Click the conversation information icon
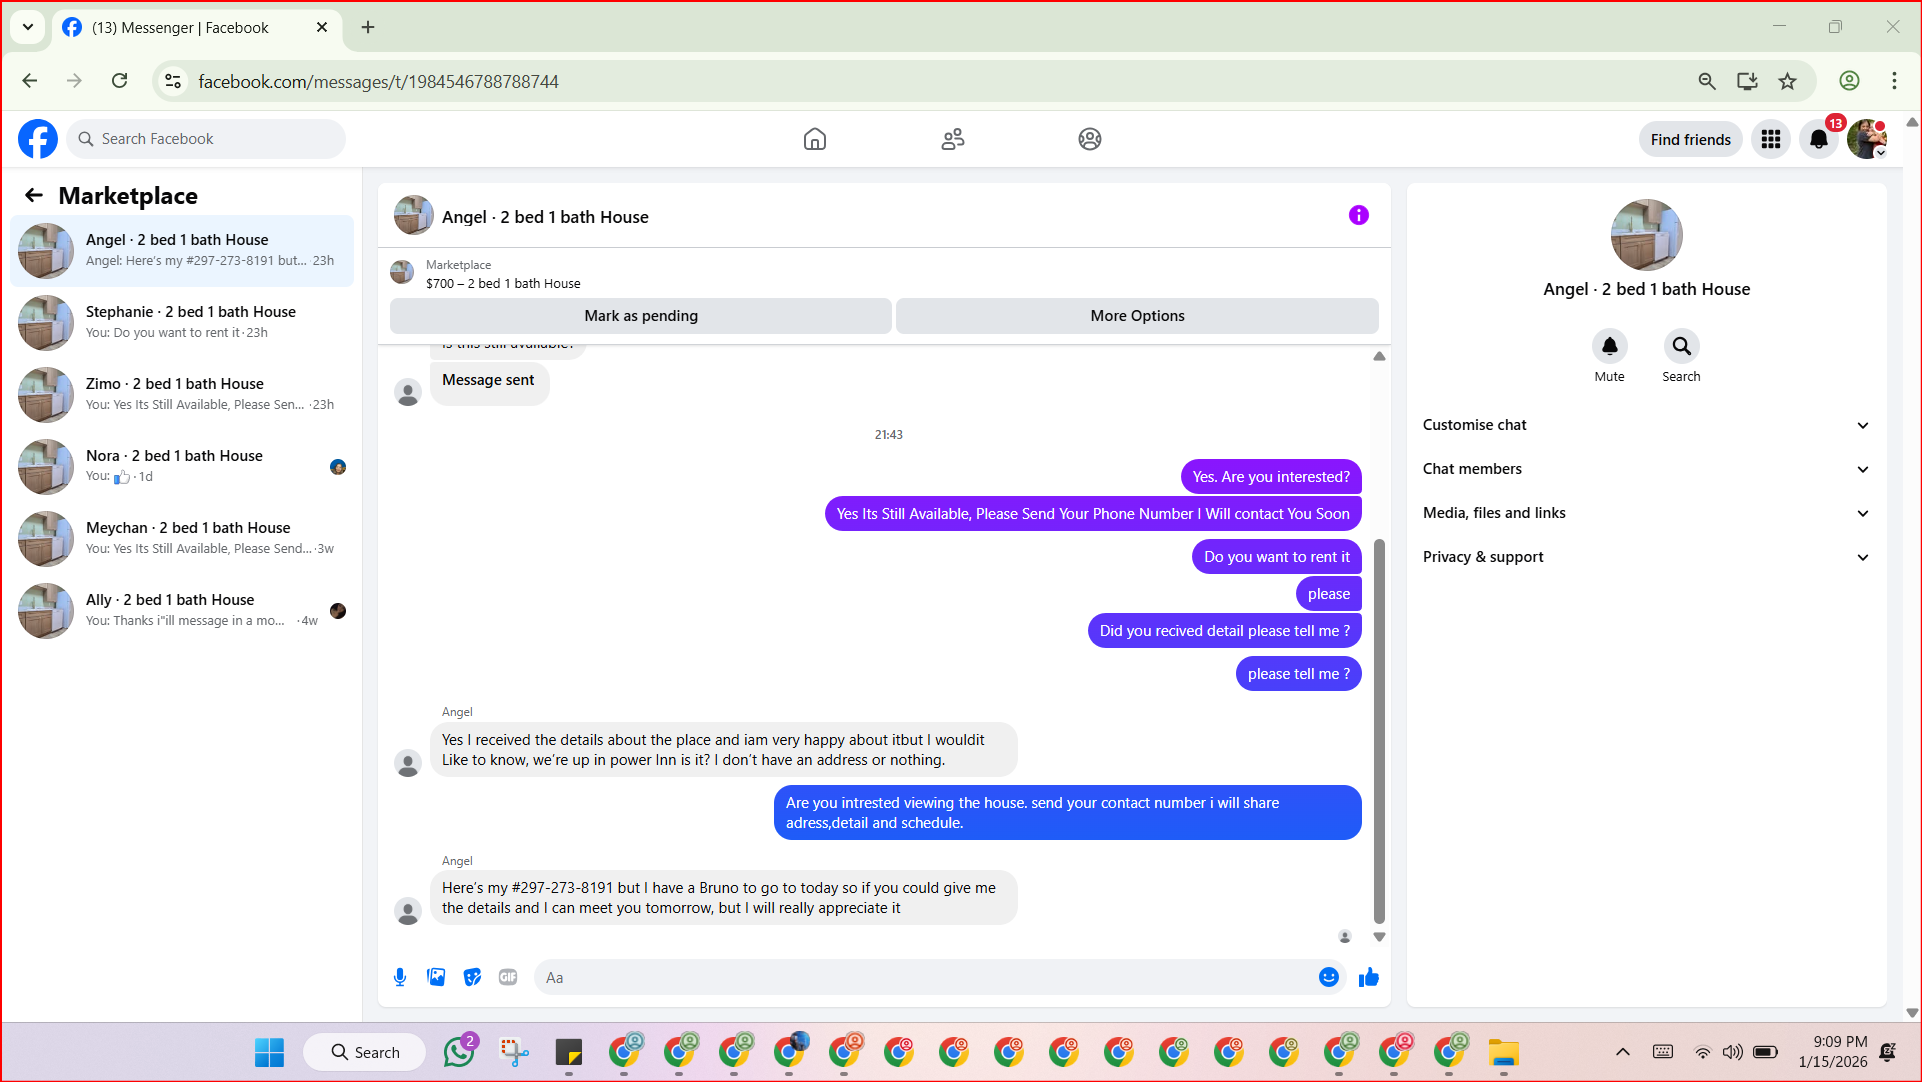The image size is (1922, 1082). pos(1358,215)
